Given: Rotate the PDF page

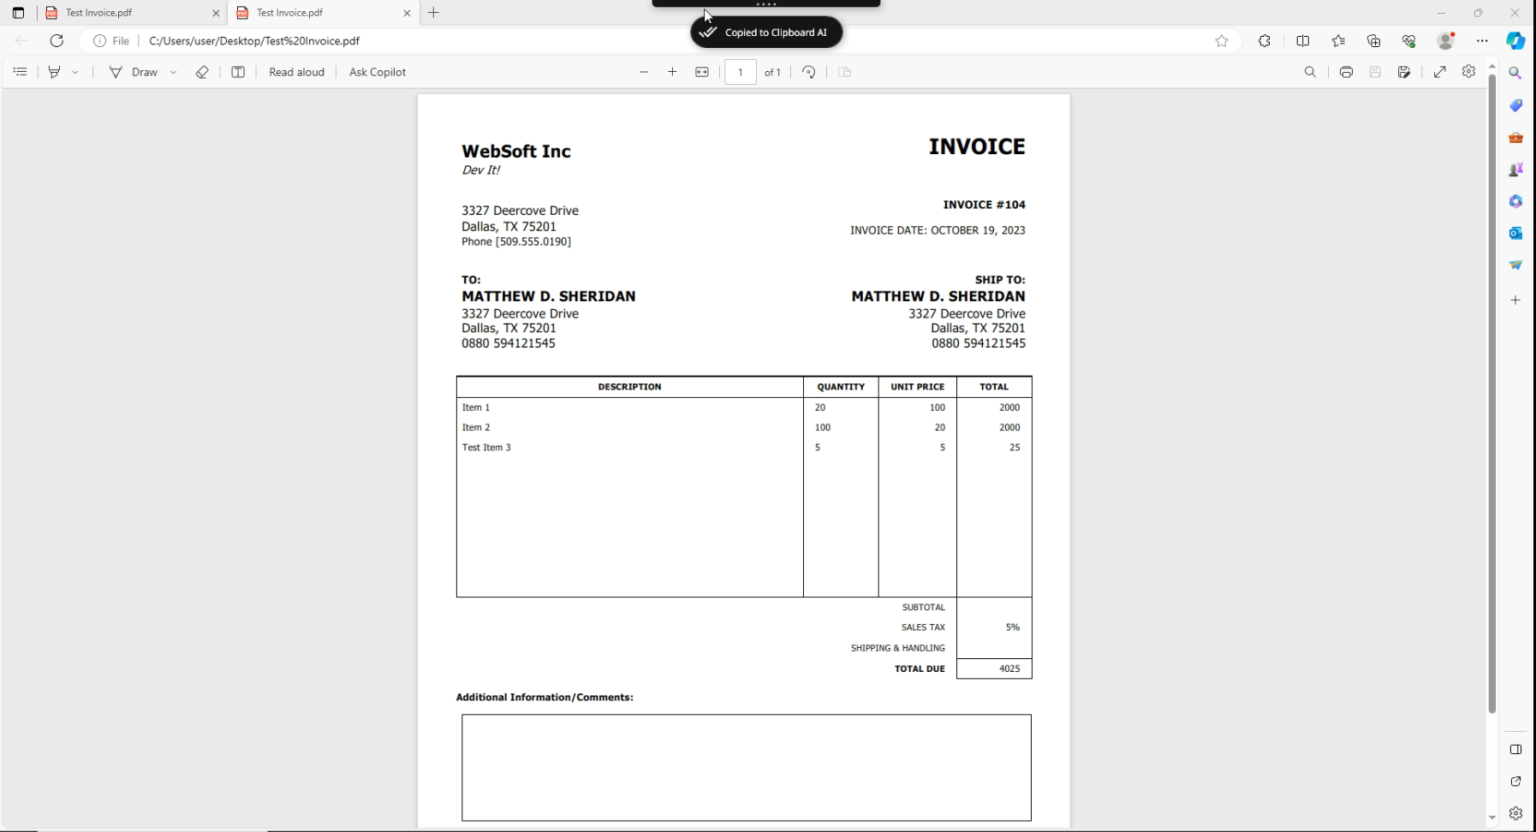Looking at the screenshot, I should (809, 72).
